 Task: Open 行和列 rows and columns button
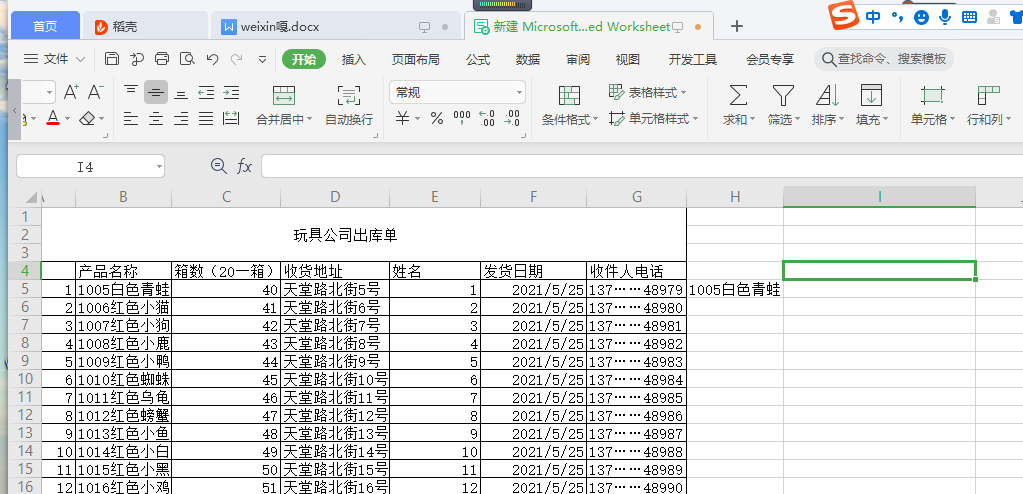click(988, 106)
